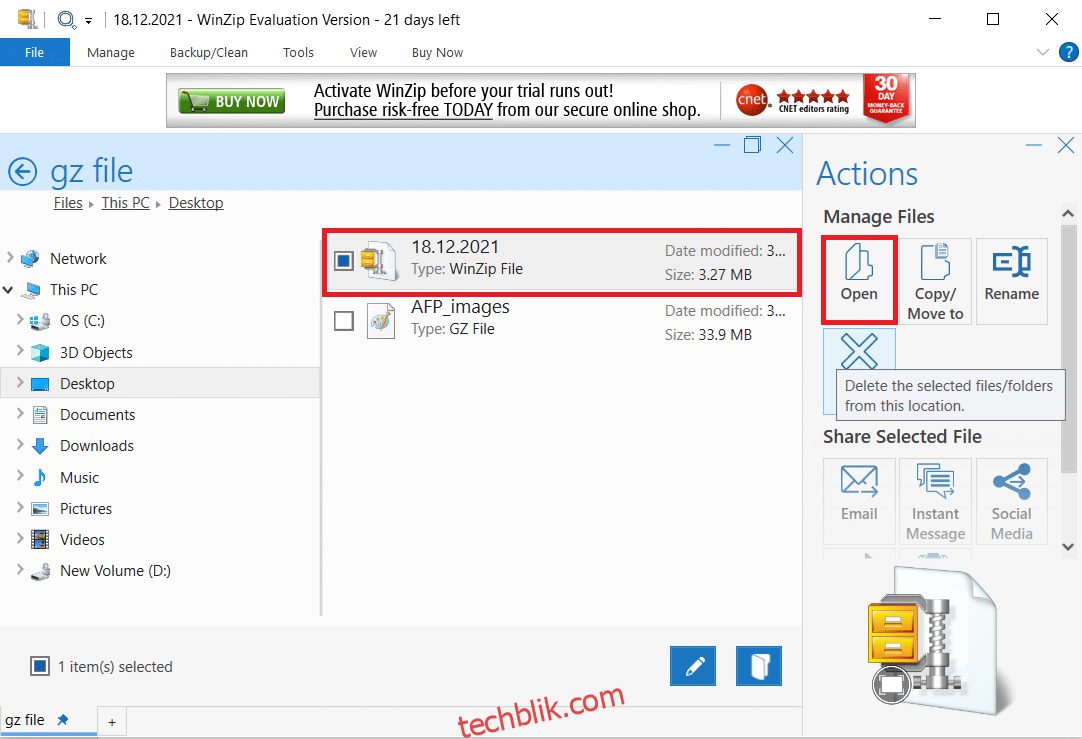Maximize the gz file pane

coord(752,145)
